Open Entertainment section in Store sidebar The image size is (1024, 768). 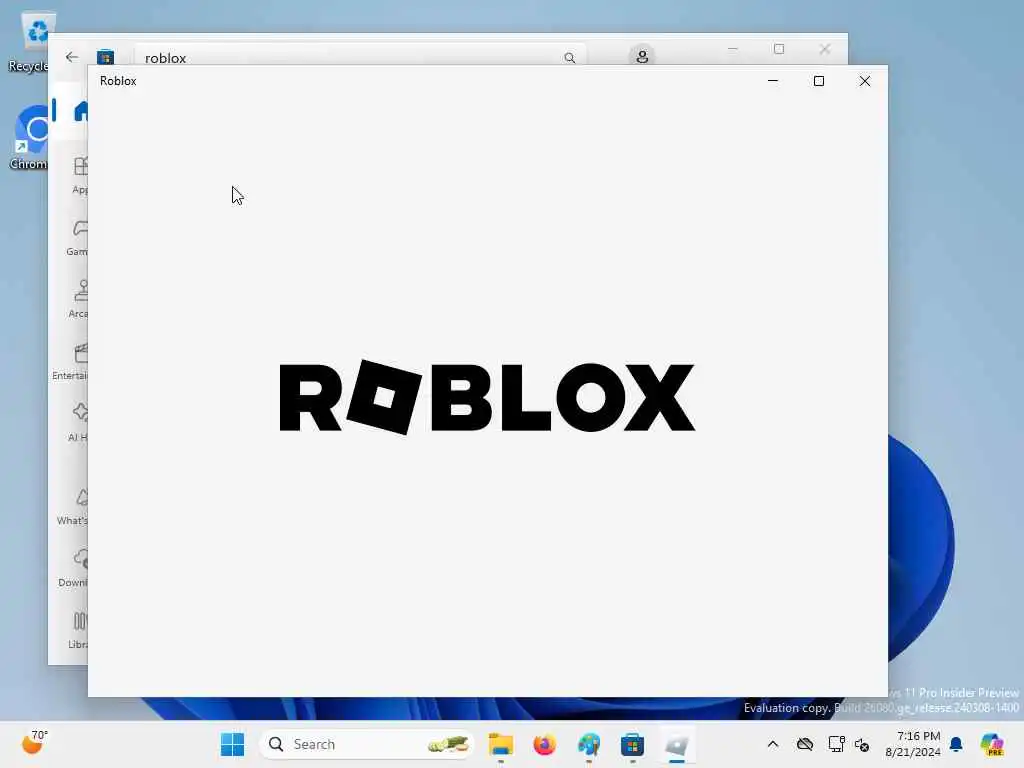[71, 361]
